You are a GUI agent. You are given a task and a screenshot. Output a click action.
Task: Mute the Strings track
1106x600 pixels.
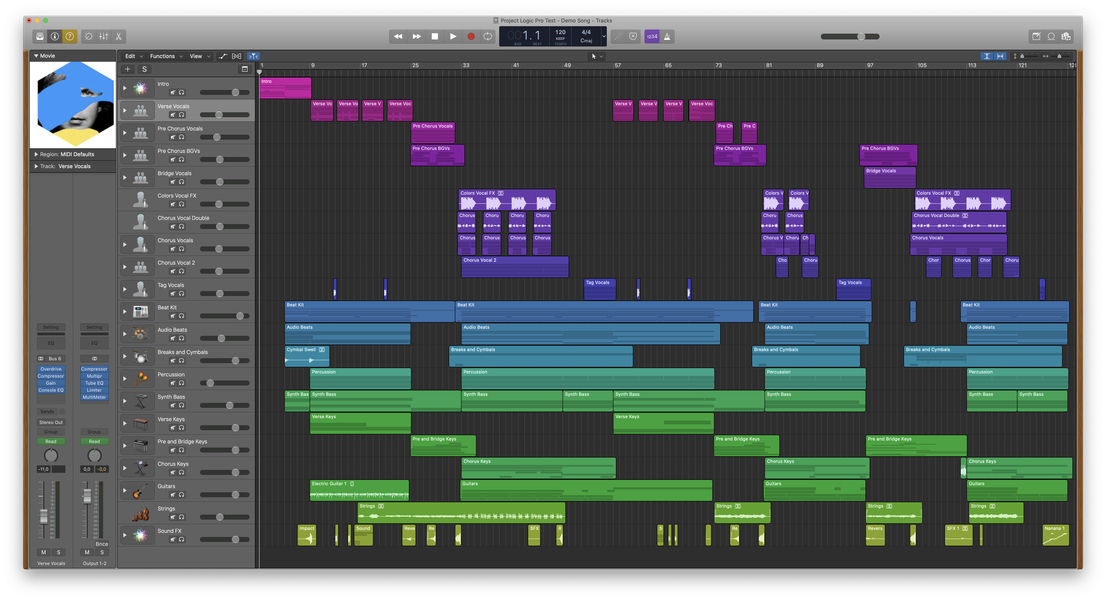(x=173, y=517)
